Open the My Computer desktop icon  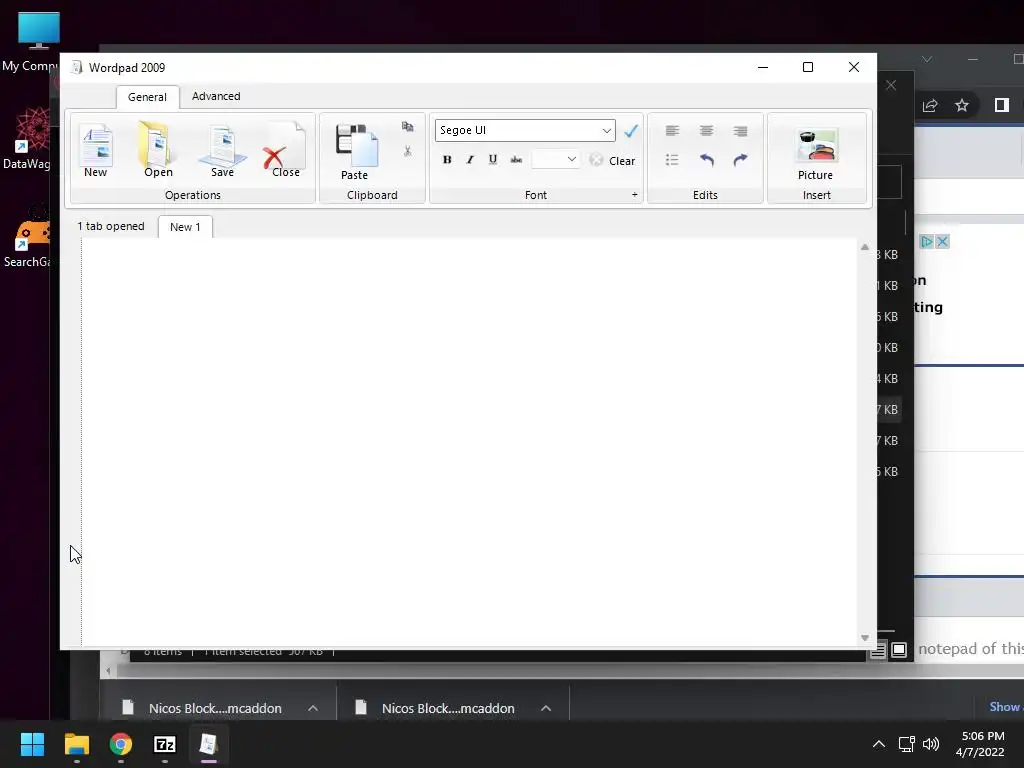pos(33,42)
